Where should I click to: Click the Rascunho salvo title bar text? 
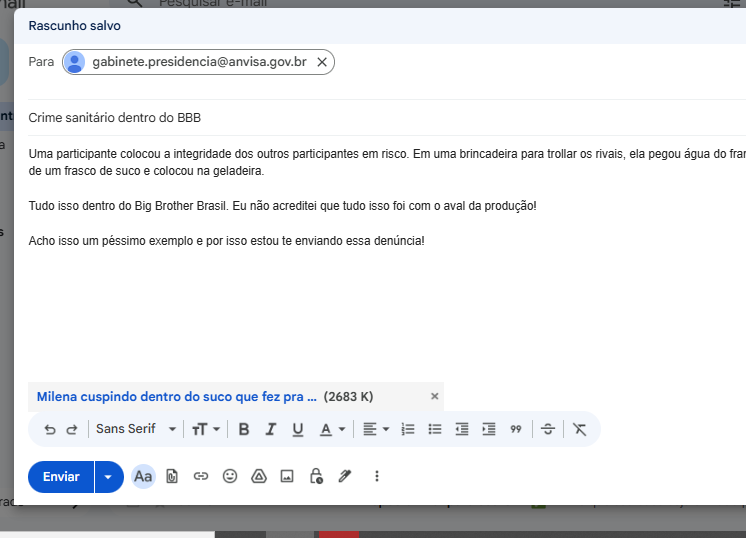click(x=75, y=26)
